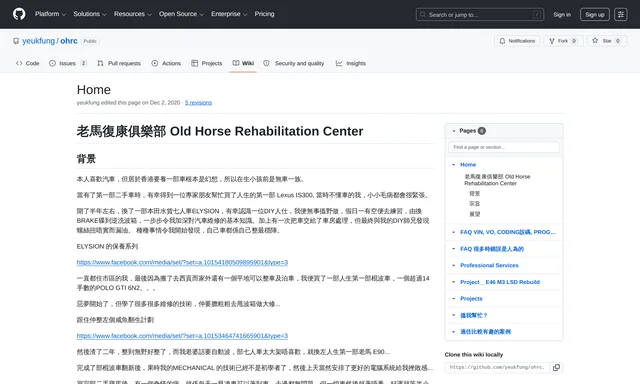The image size is (640, 384).
Task: Jump to the 展望 sidebar section
Action: 474,214
